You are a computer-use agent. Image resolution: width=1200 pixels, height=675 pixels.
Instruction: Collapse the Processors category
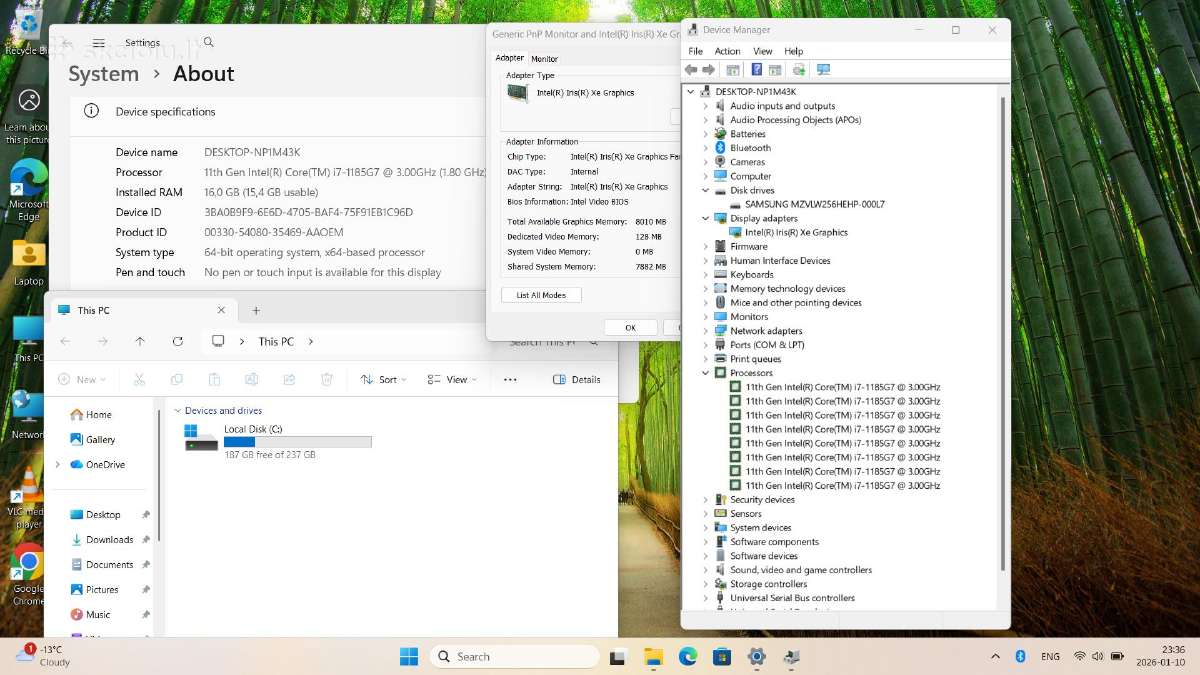click(705, 373)
